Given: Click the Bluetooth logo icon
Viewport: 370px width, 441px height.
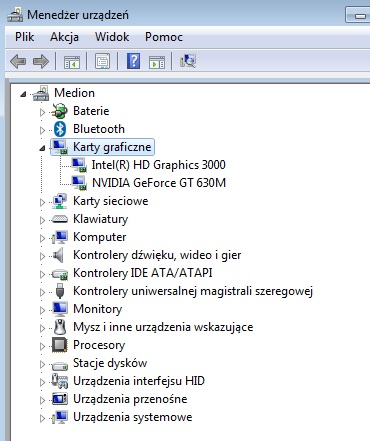Looking at the screenshot, I should pyautogui.click(x=60, y=129).
